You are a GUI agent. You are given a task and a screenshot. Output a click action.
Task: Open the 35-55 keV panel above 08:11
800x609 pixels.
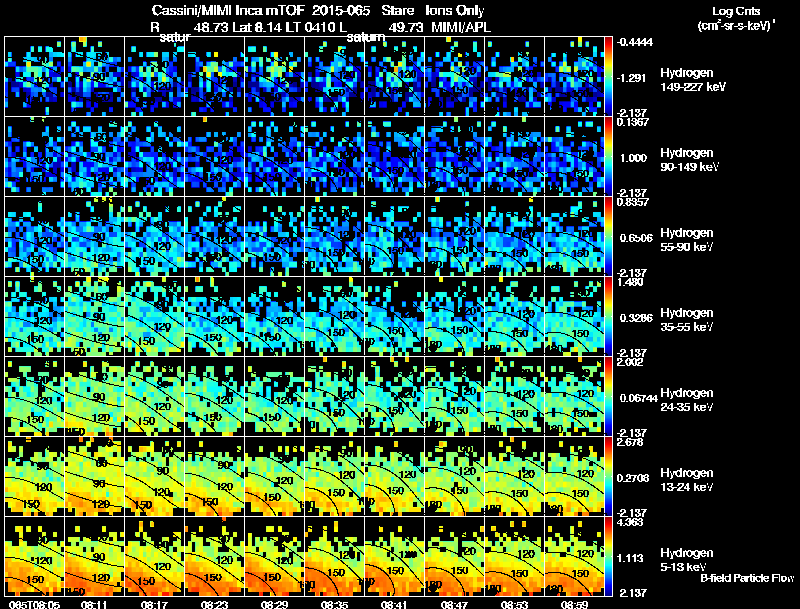94,316
